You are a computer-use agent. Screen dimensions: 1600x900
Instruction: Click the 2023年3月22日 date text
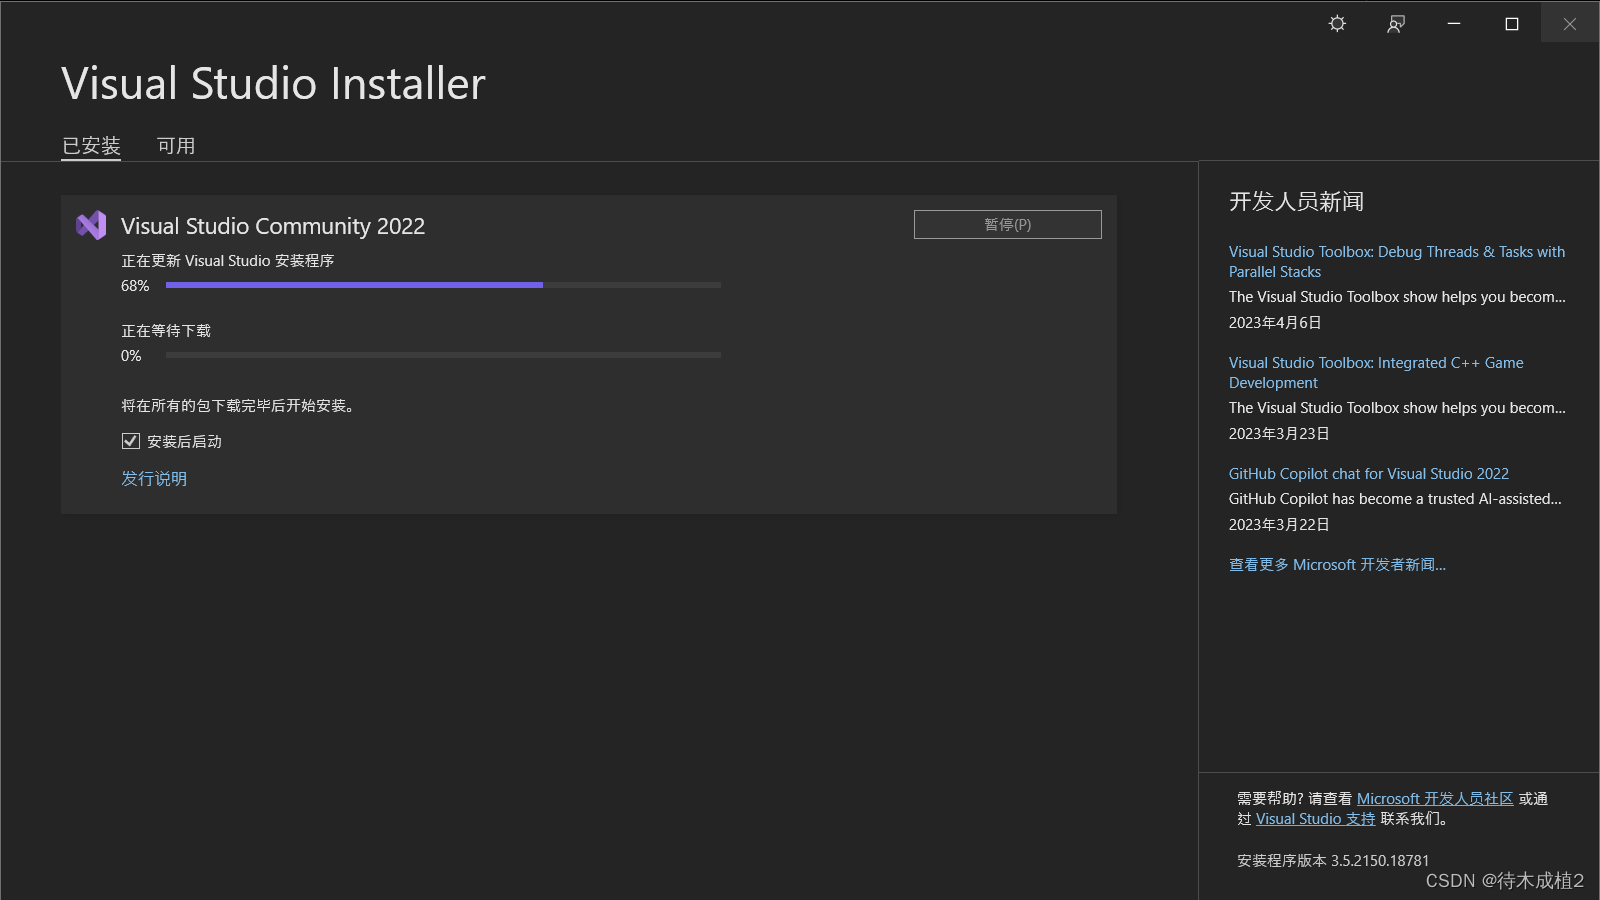(1279, 524)
